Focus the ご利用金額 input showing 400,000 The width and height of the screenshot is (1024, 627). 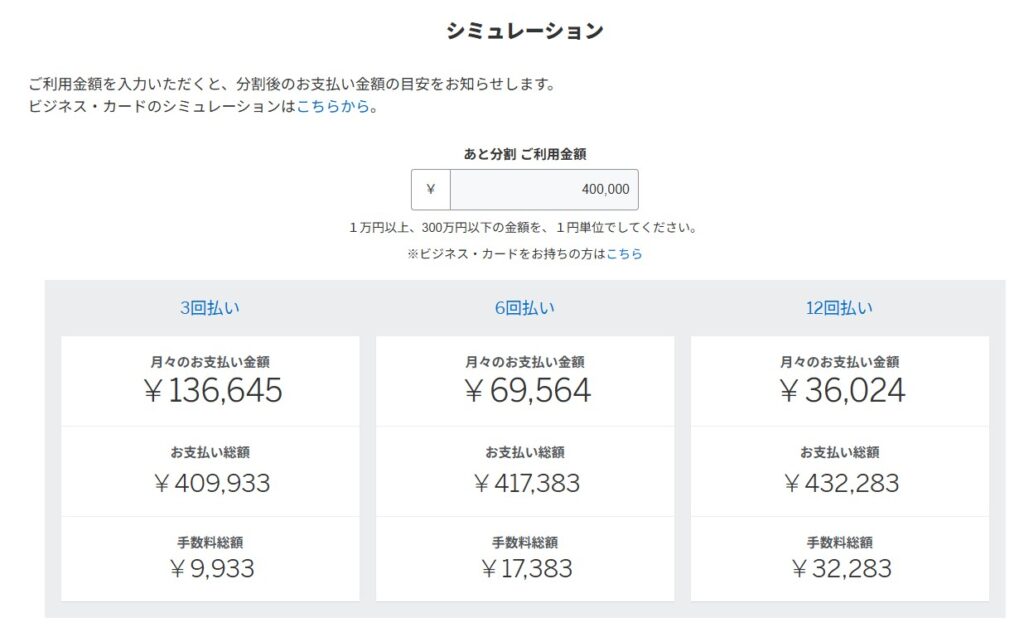(543, 189)
